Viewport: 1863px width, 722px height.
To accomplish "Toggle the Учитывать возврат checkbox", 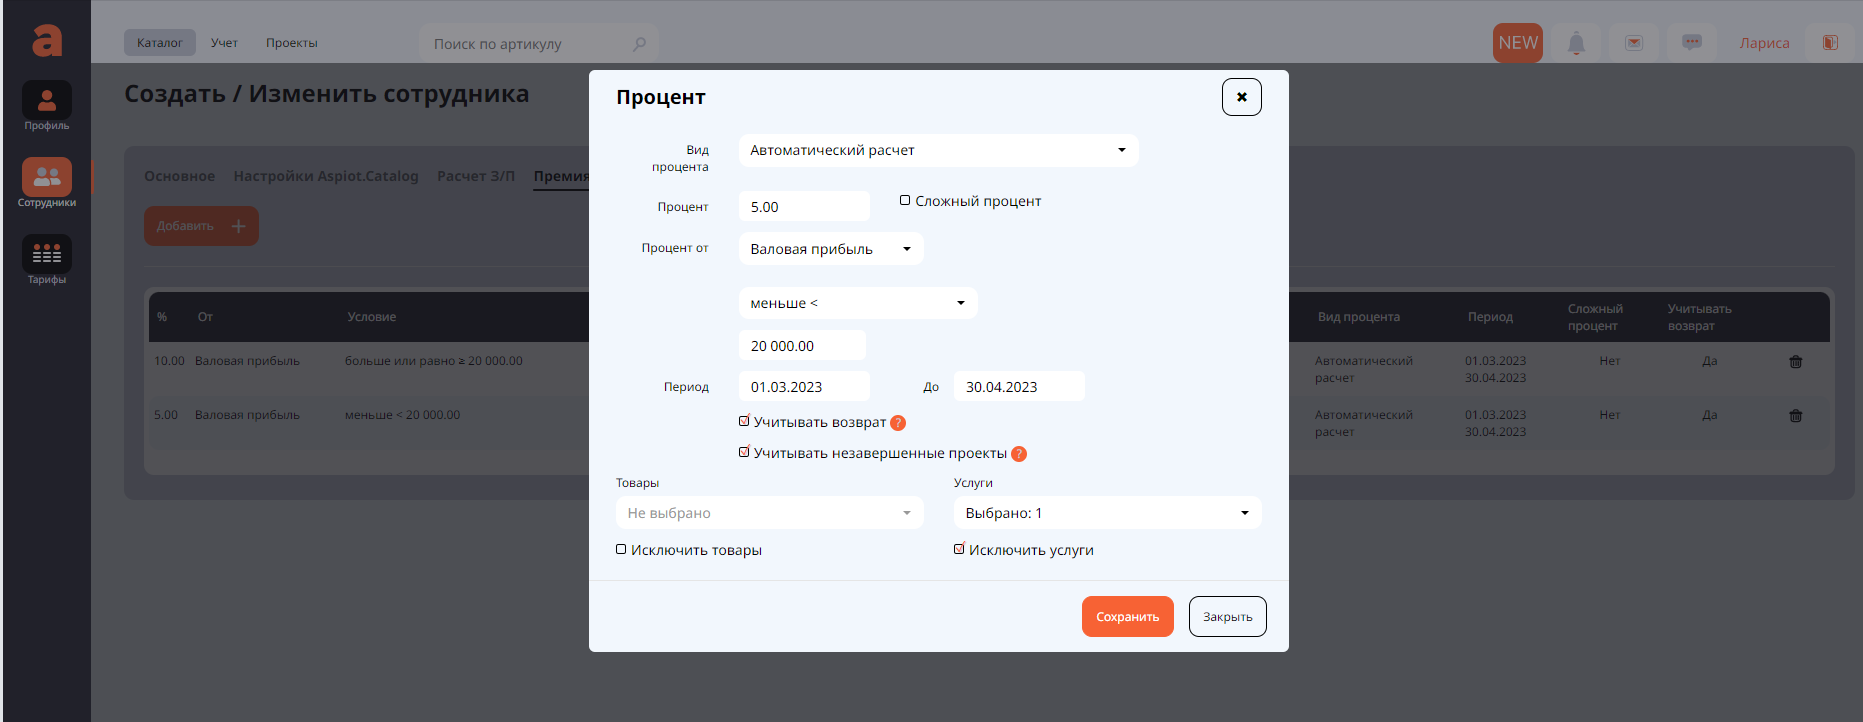I will pyautogui.click(x=744, y=422).
